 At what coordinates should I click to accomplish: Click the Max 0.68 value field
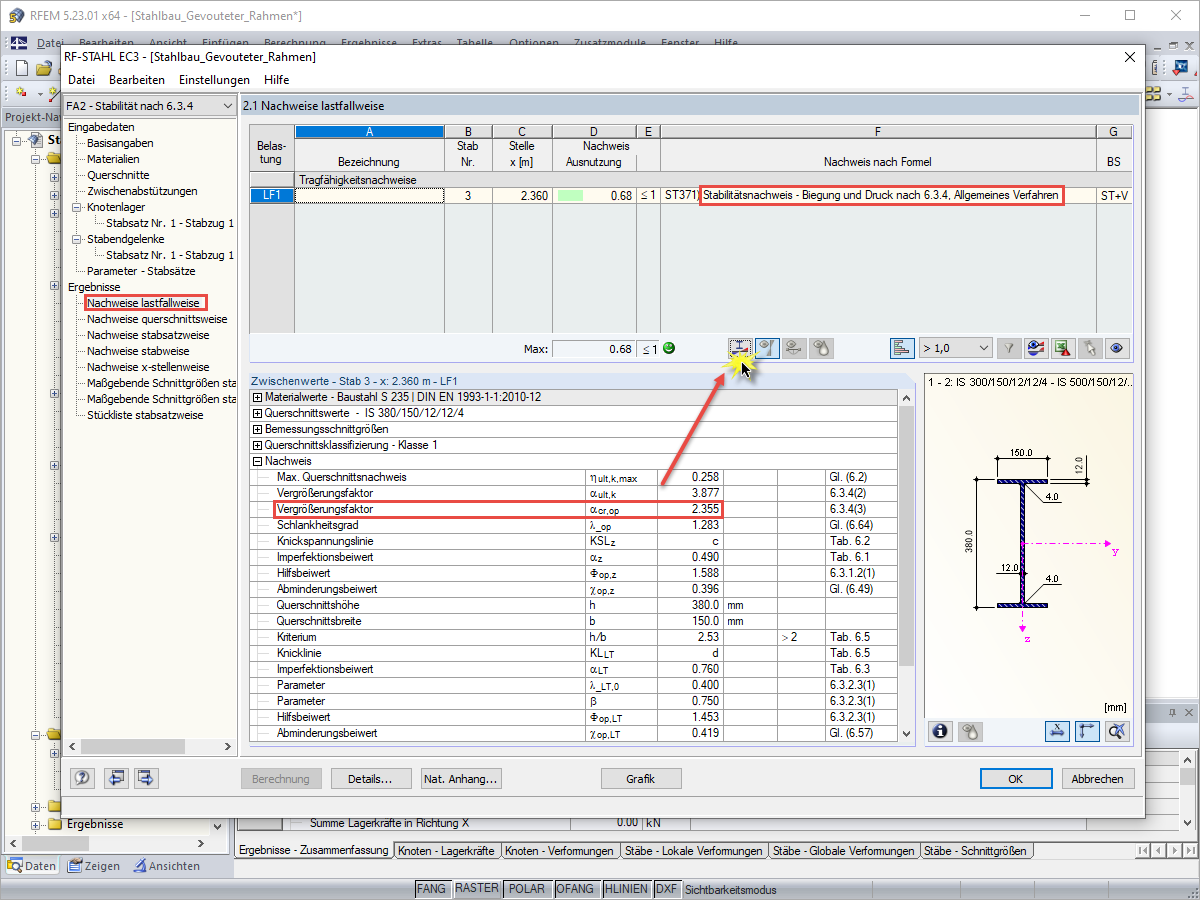(594, 349)
